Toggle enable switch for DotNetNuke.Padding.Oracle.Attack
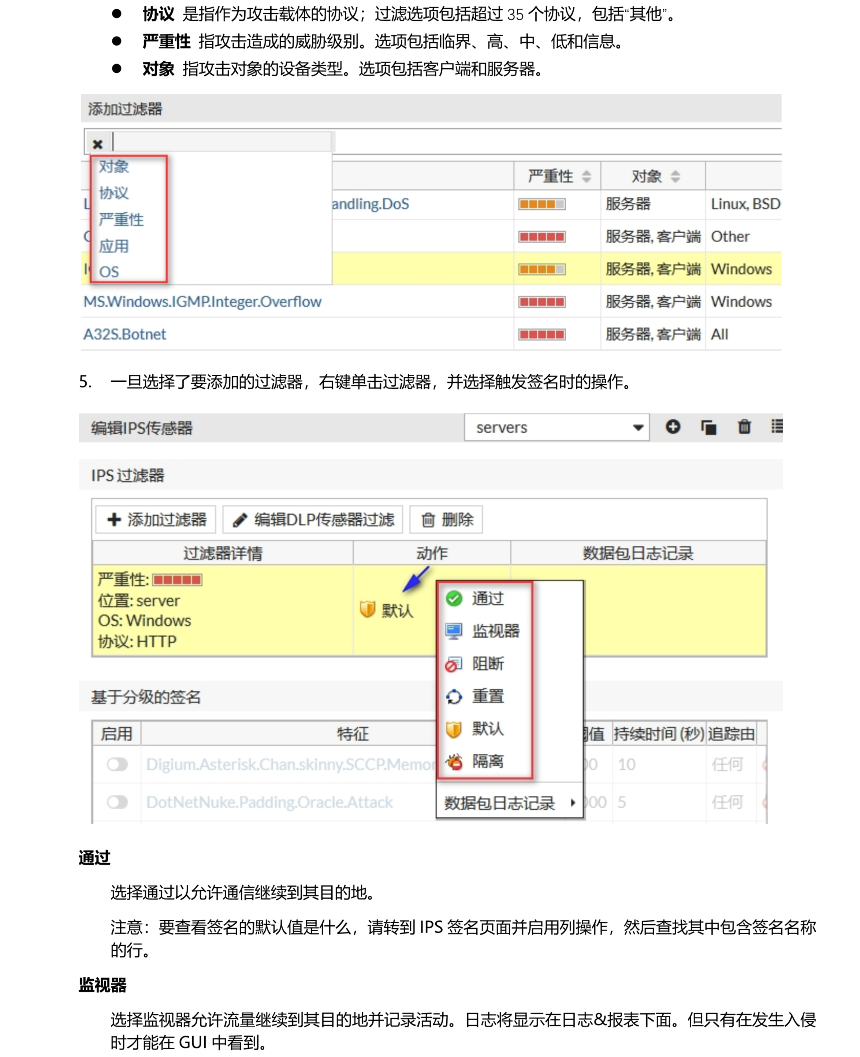Screen dimensions: 860x1057 (117, 802)
